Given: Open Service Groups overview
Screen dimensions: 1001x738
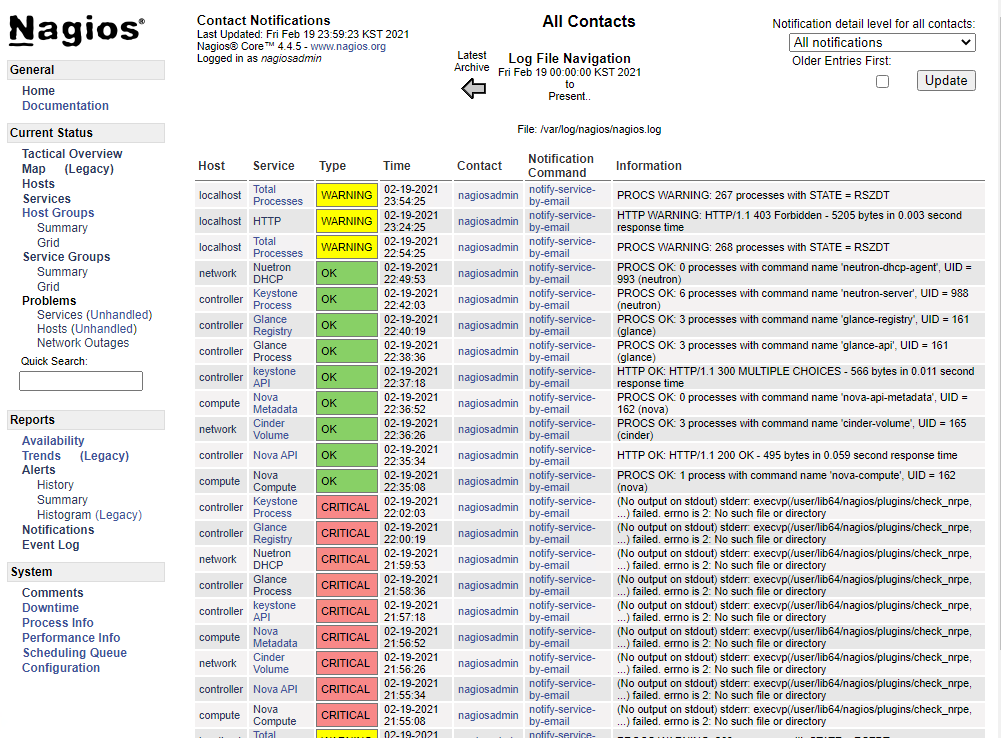Looking at the screenshot, I should 66,257.
